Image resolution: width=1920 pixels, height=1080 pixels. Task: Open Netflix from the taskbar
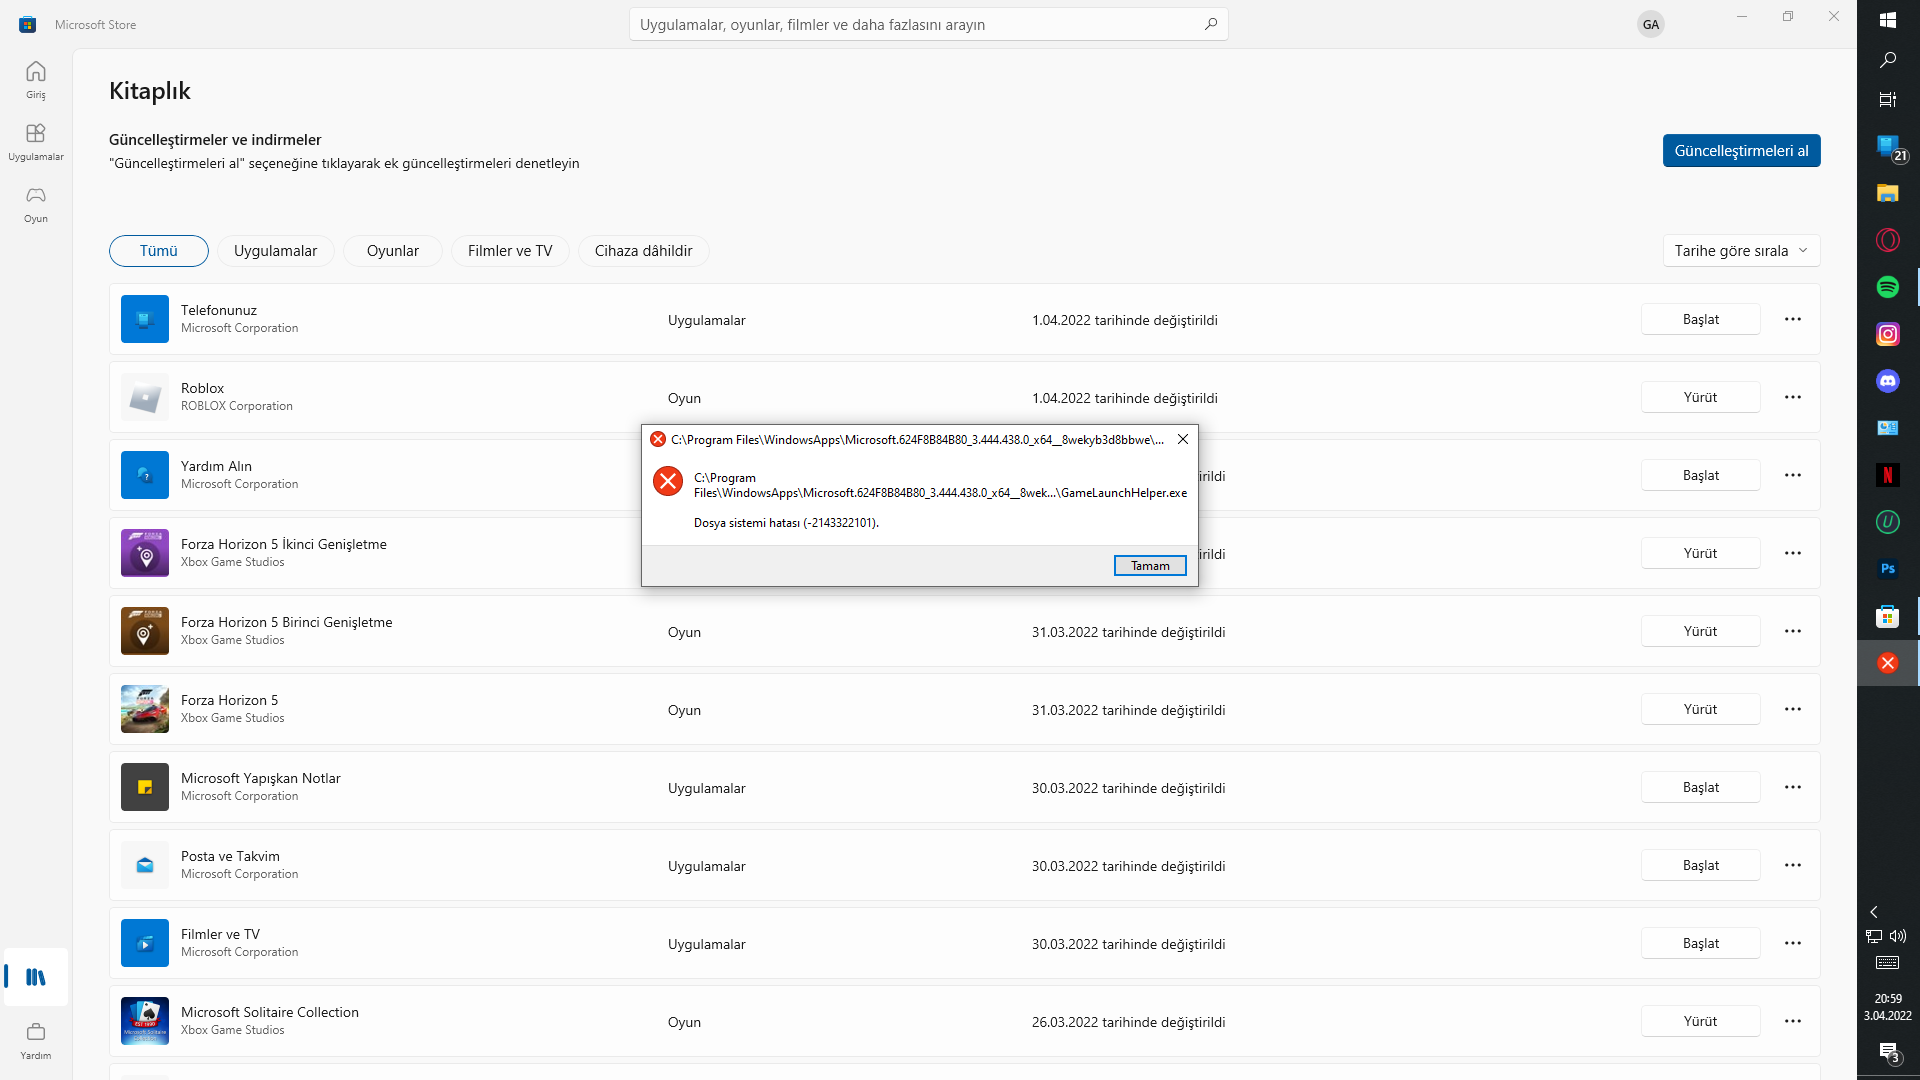pos(1888,475)
